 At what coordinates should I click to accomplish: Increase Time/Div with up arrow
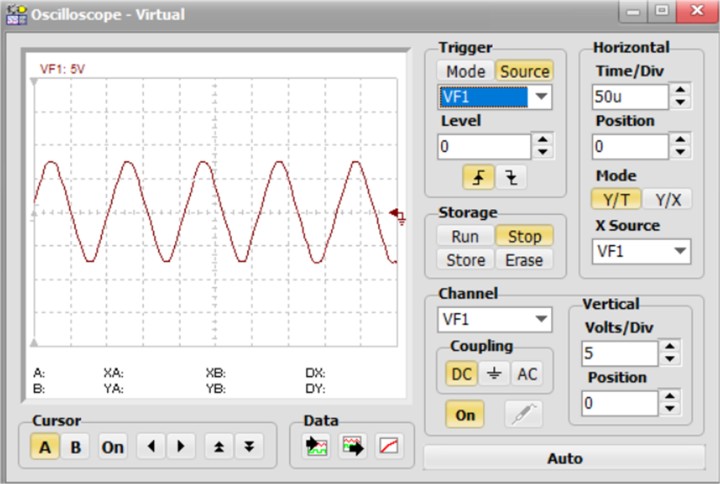coord(681,90)
